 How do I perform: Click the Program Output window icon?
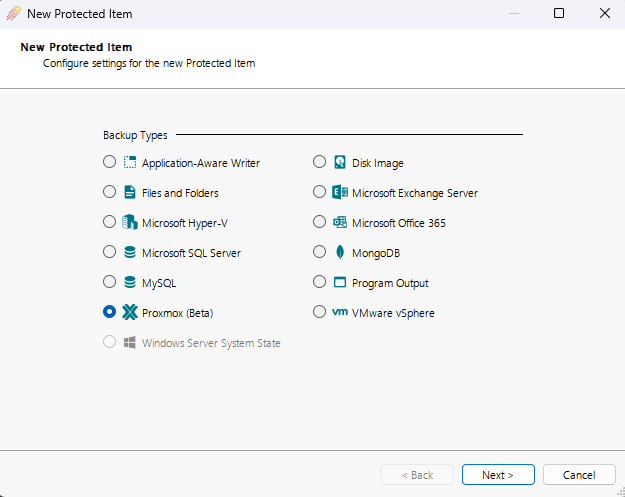pos(340,282)
